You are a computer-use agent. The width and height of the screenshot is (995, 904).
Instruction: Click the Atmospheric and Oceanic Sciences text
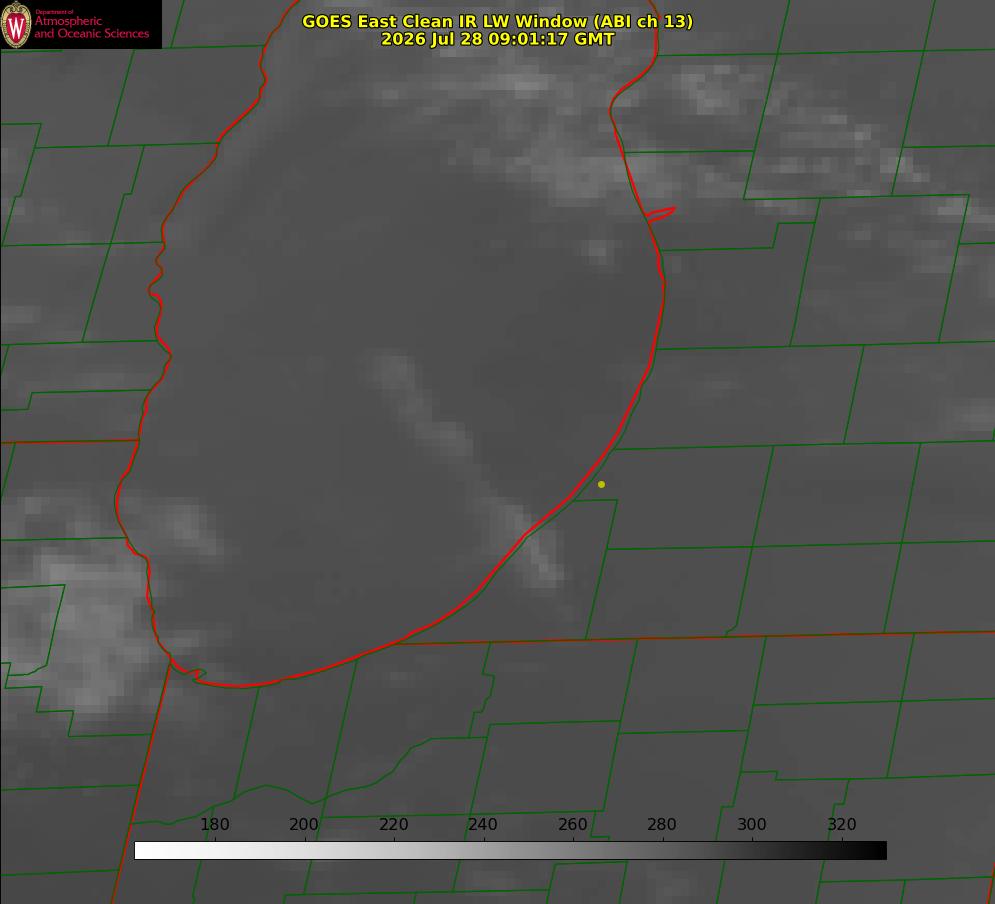click(91, 27)
